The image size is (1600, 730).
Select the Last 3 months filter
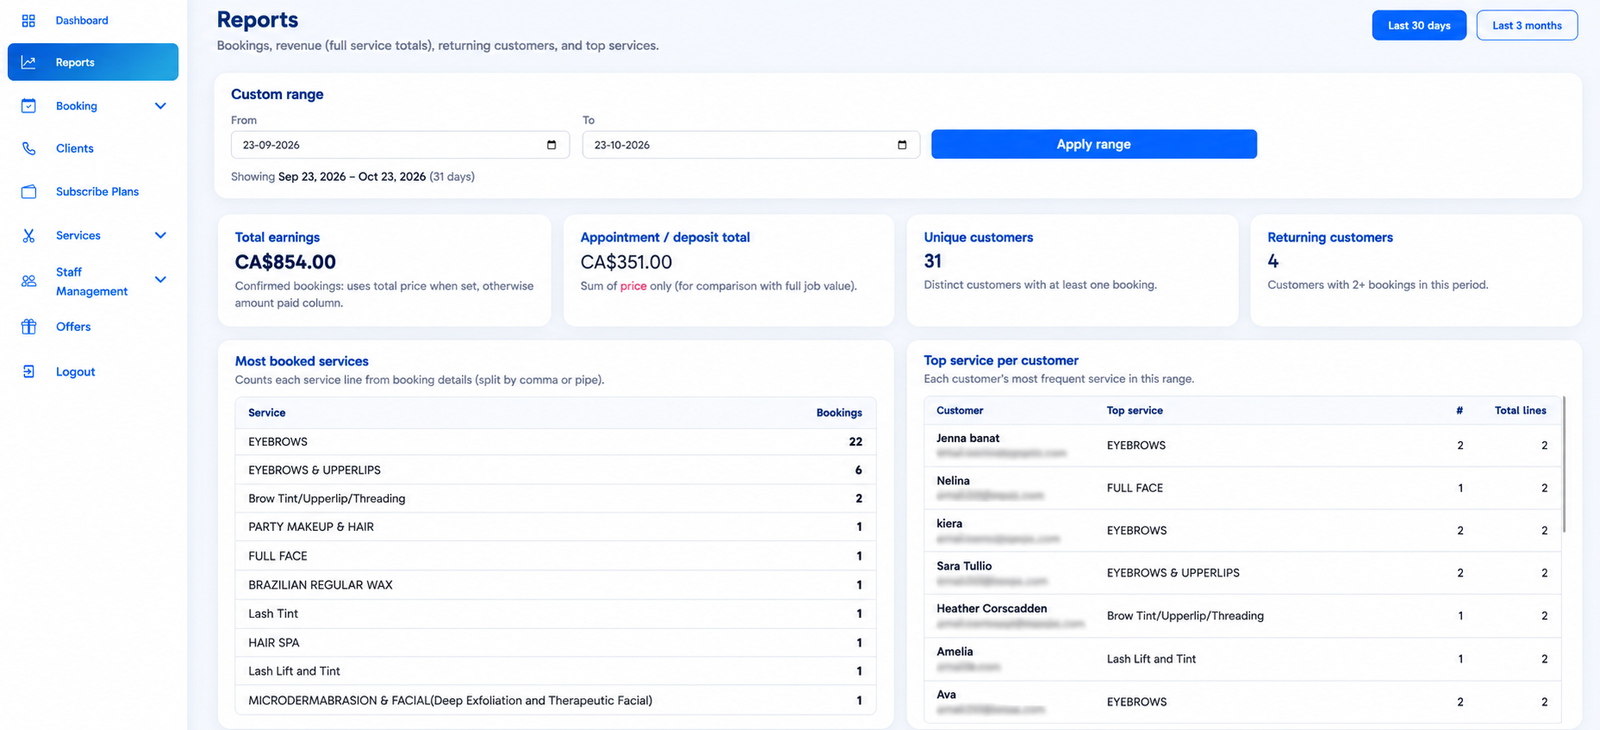coord(1527,25)
